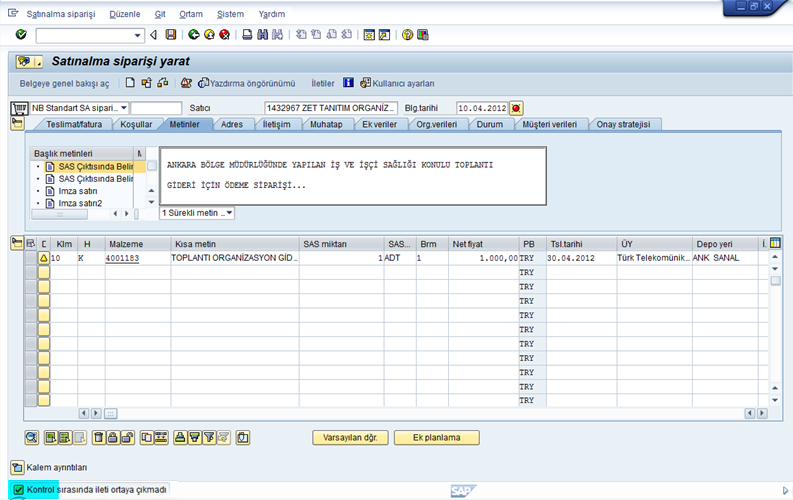
Task: Click the İletiler button
Action: click(323, 83)
